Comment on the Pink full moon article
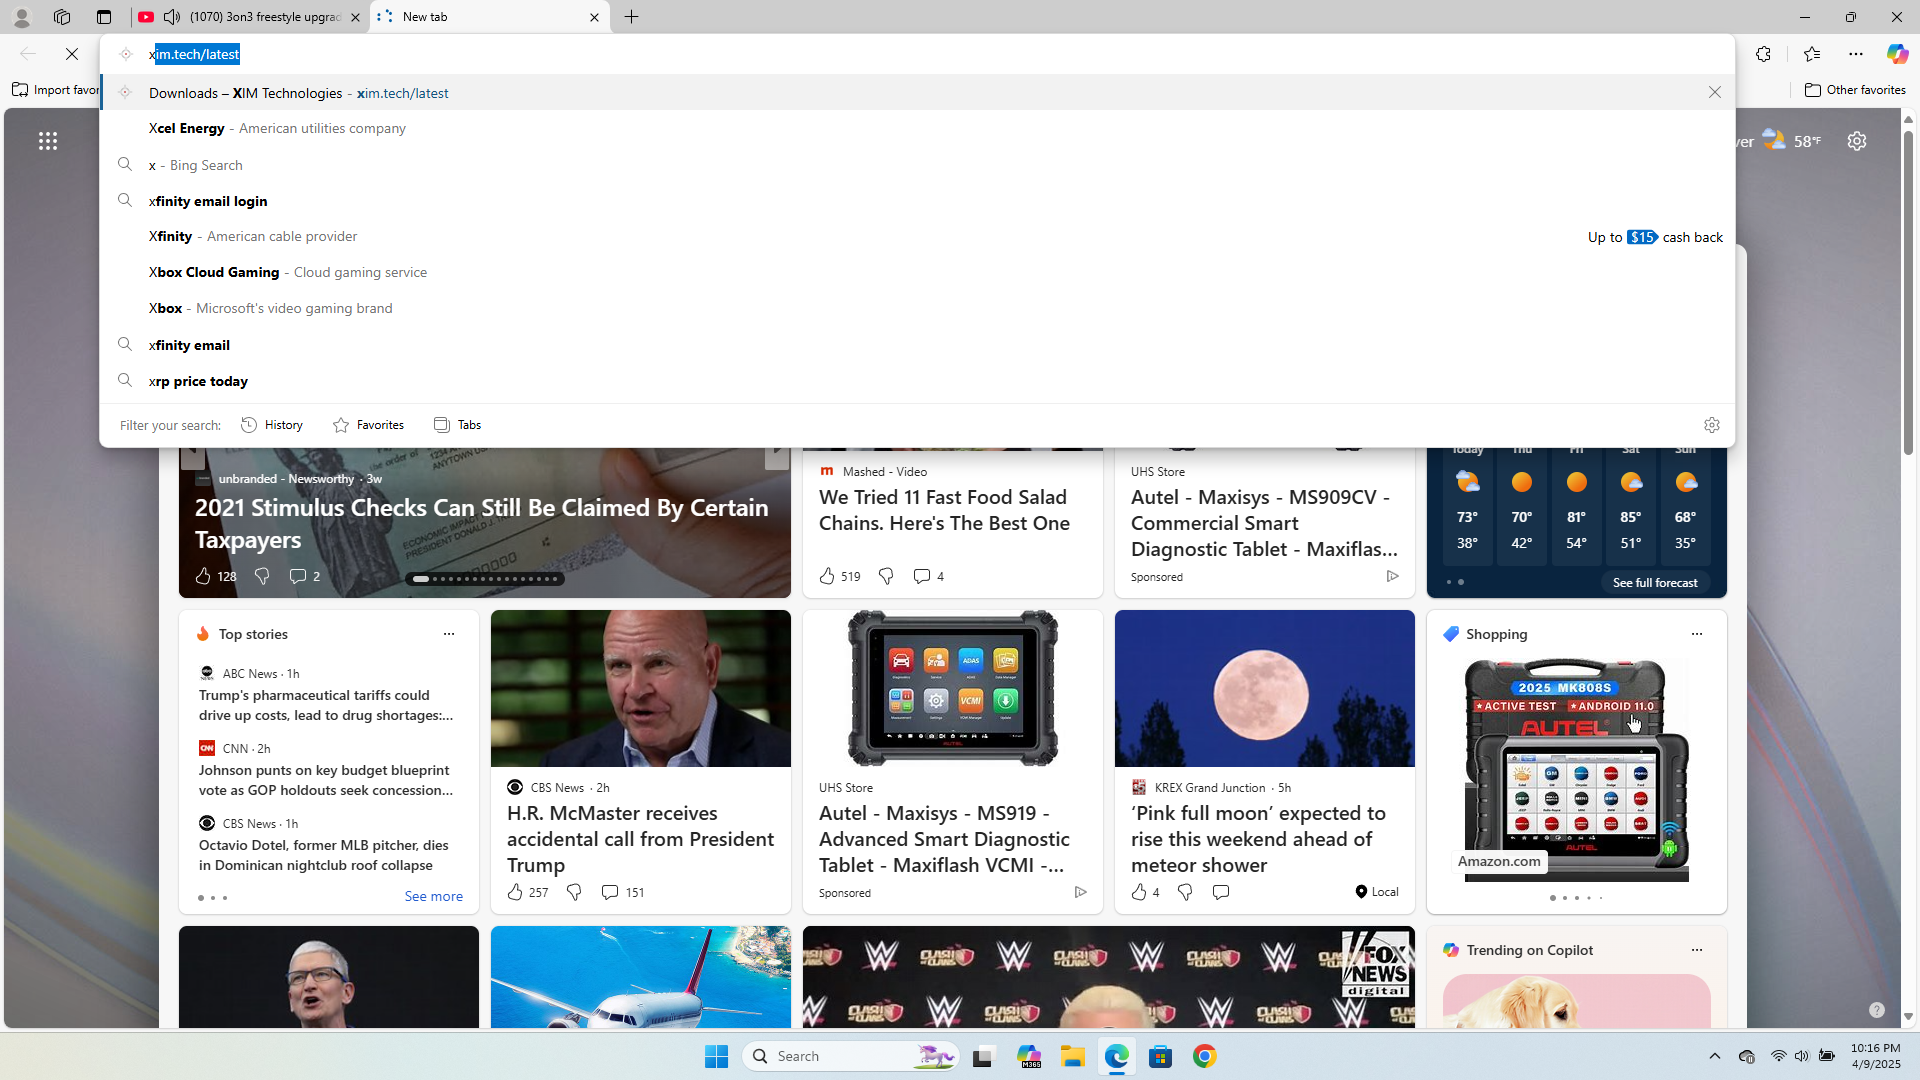The height and width of the screenshot is (1080, 1920). pyautogui.click(x=1221, y=892)
